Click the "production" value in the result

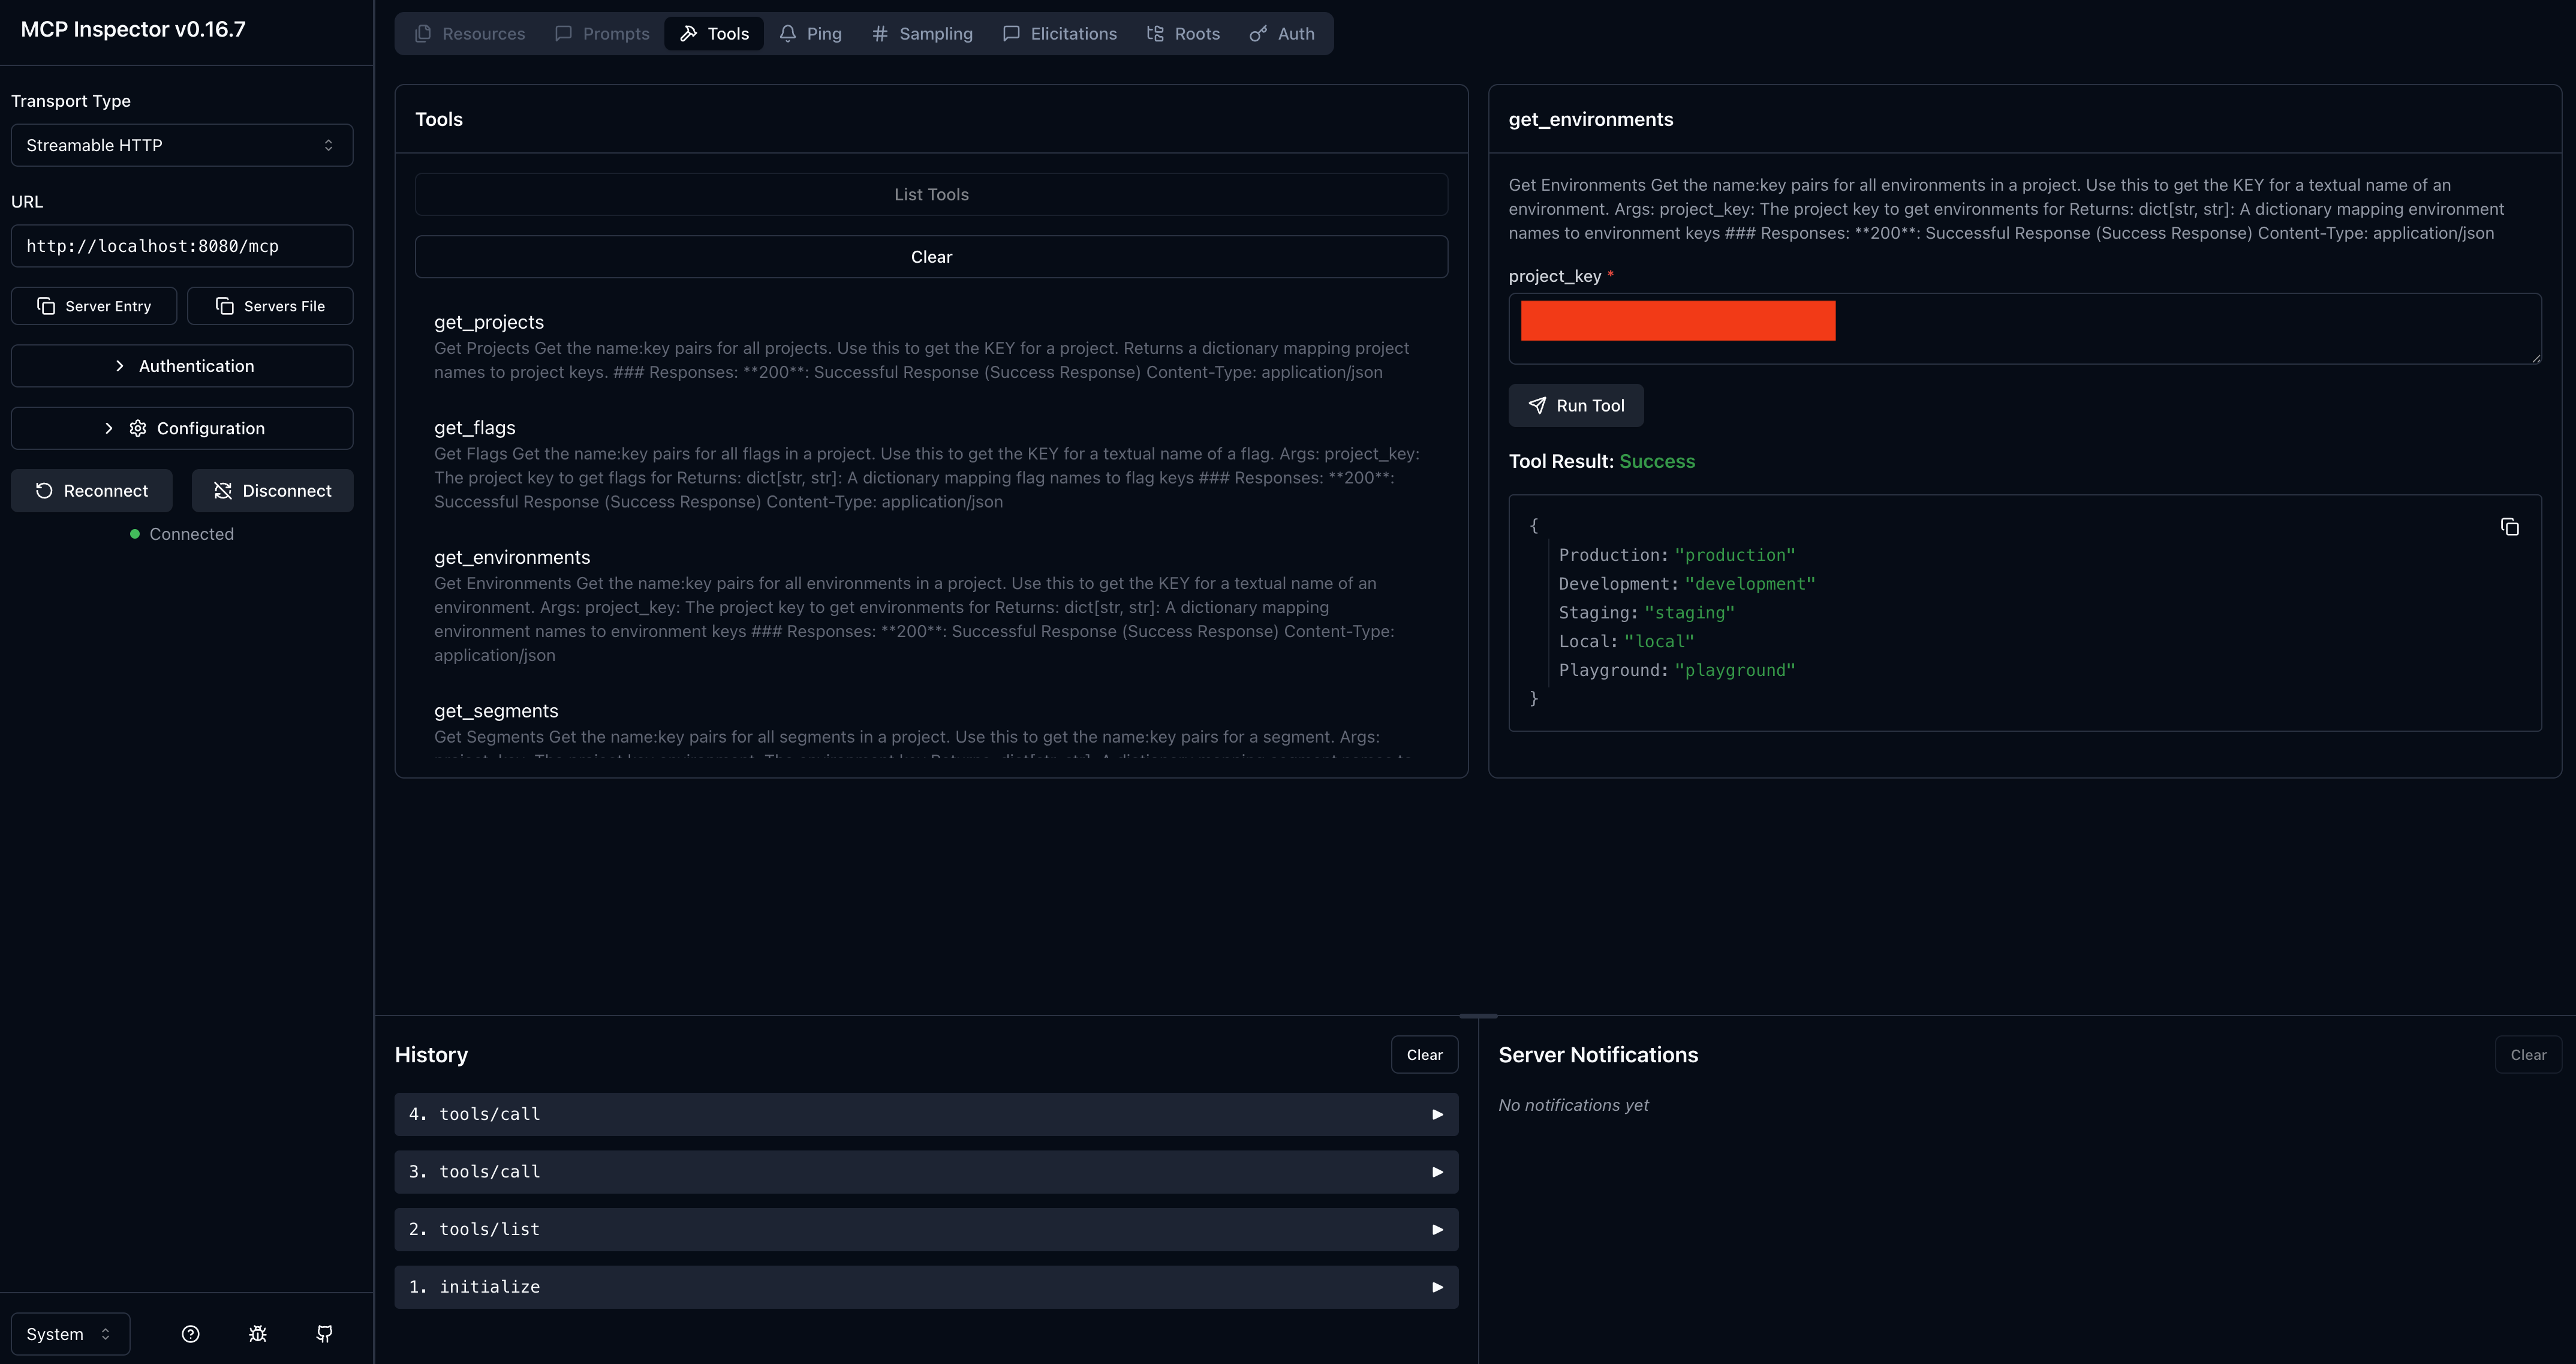click(1735, 555)
